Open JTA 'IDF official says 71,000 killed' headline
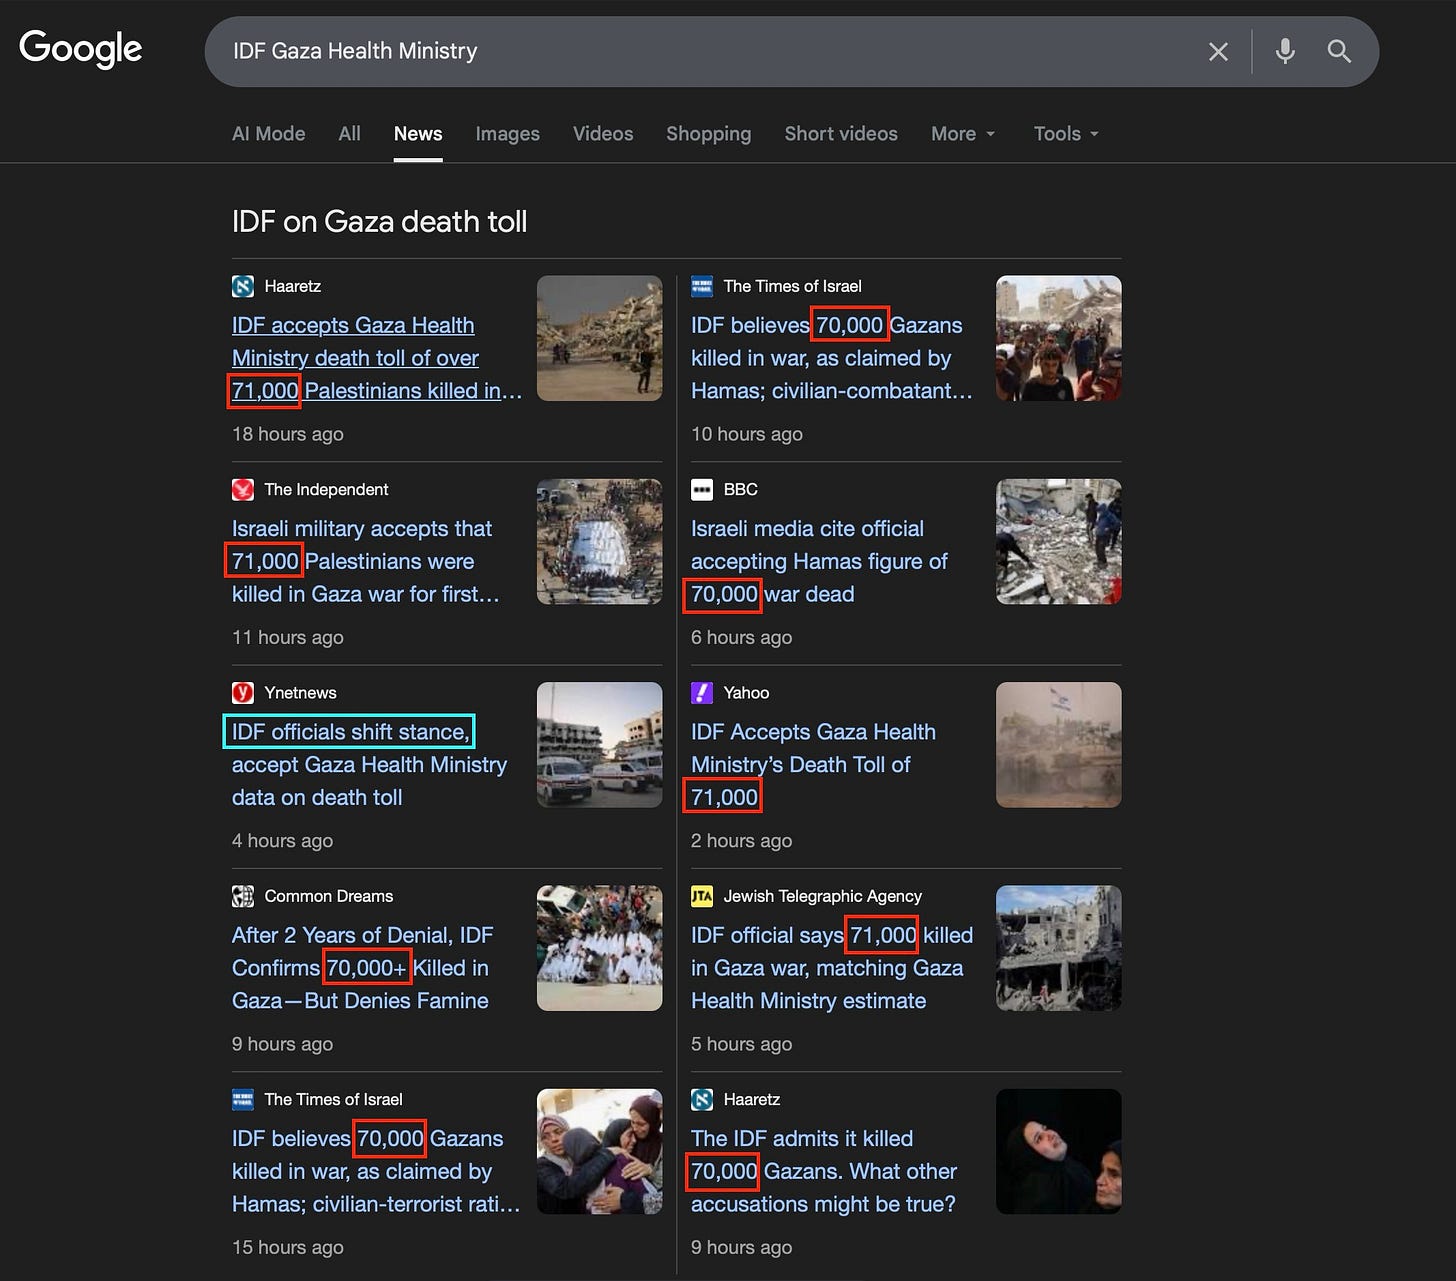The image size is (1456, 1281). pos(832,968)
